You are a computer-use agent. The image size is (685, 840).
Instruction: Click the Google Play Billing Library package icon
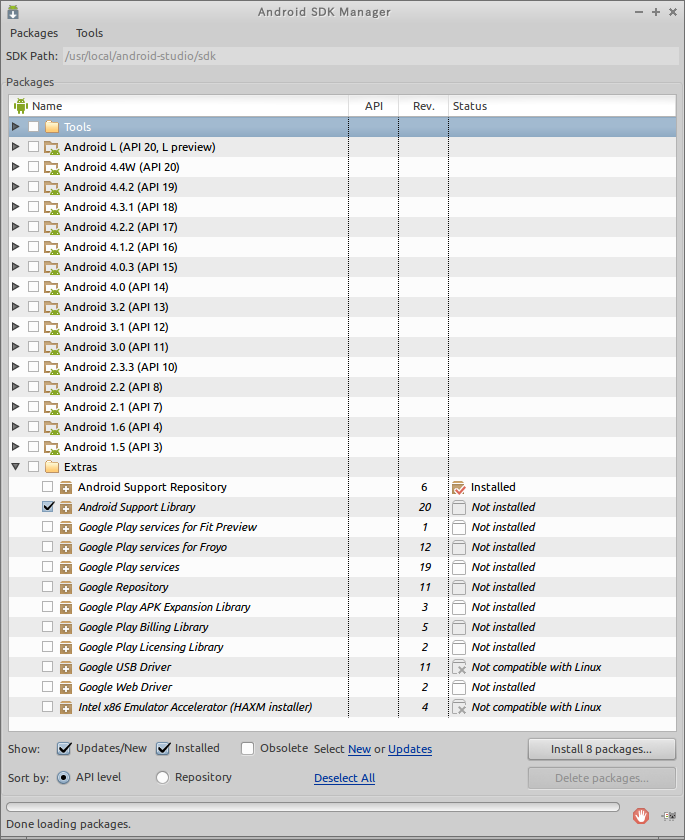66,627
